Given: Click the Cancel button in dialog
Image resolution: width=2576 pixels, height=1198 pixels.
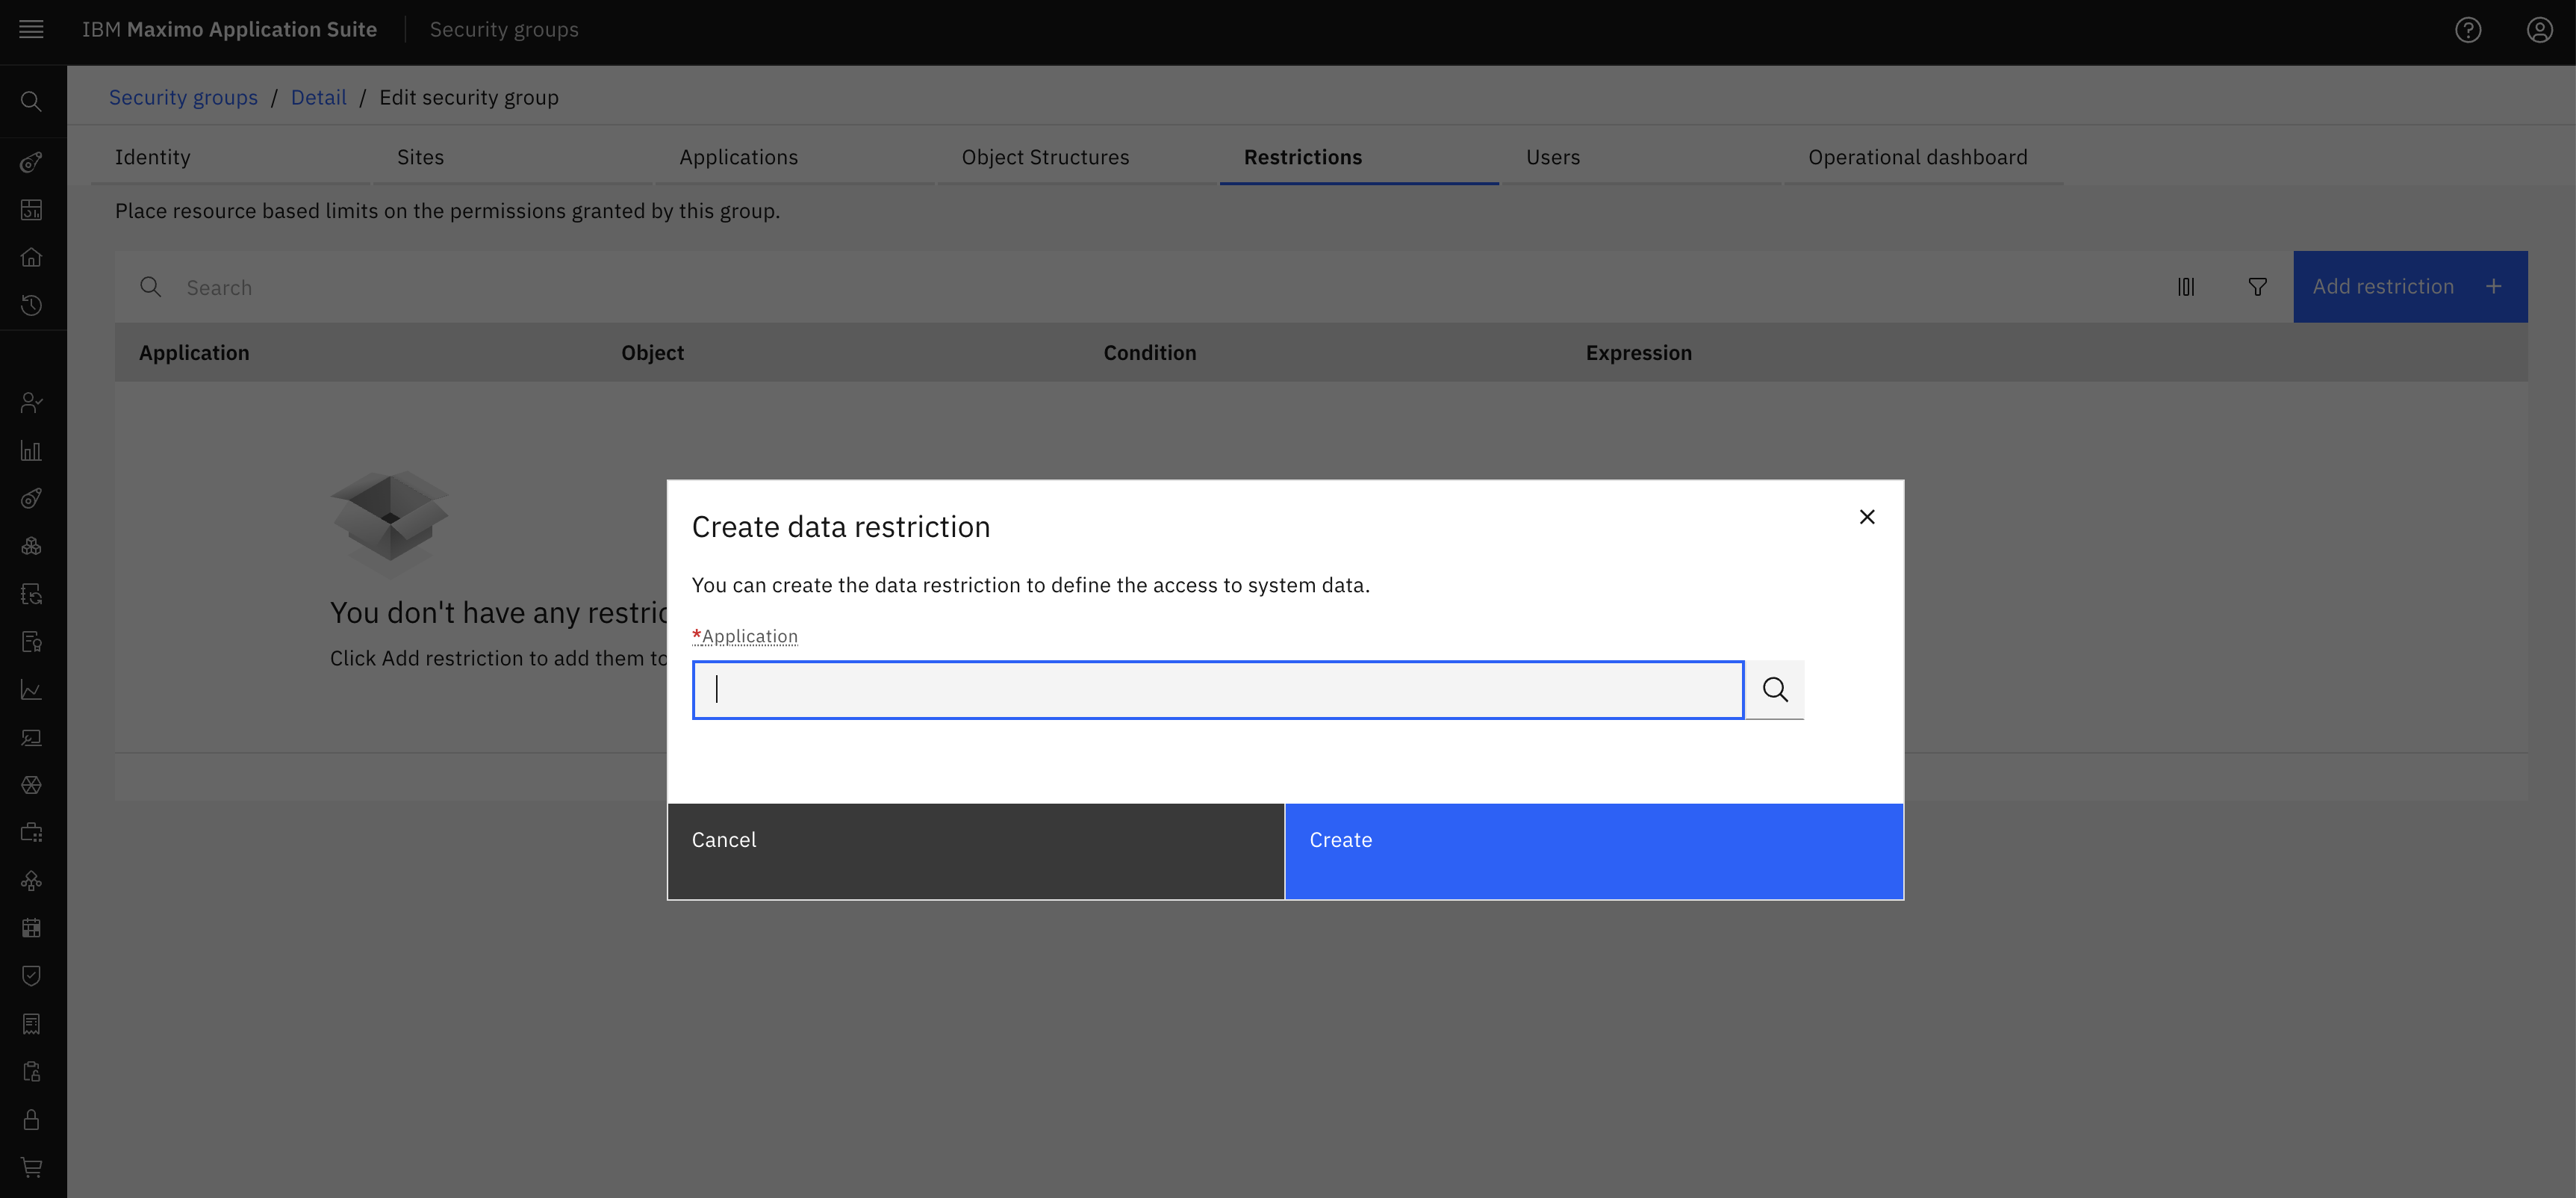Looking at the screenshot, I should point(976,851).
